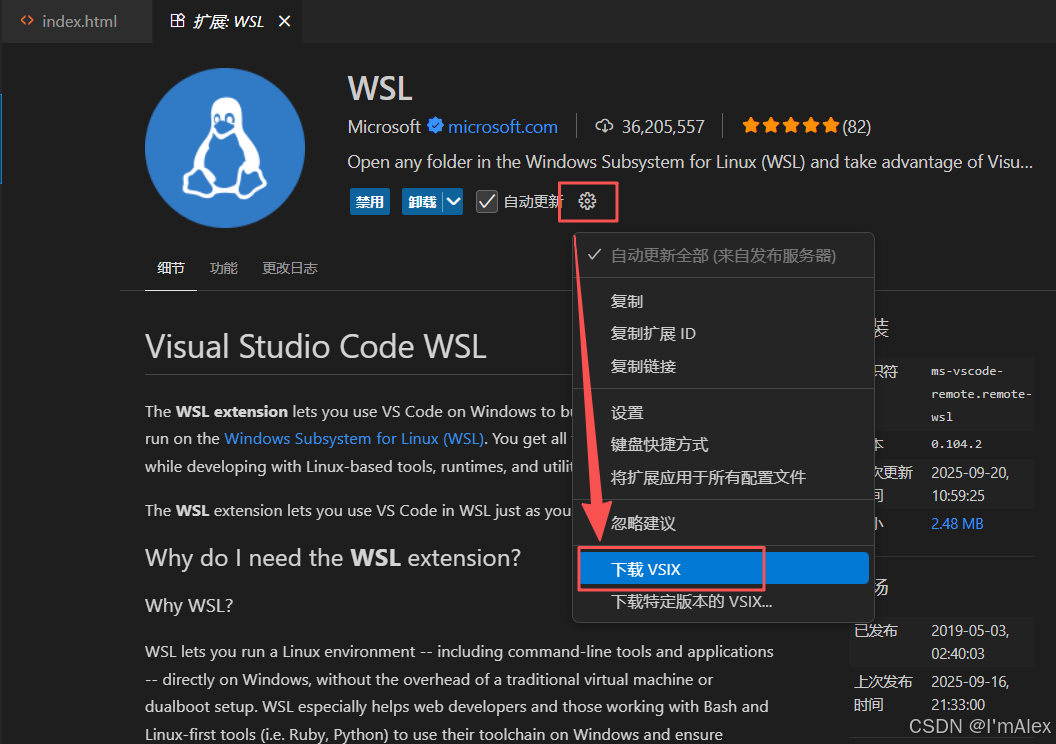This screenshot has width=1056, height=744.
Task: Select 下载 VSIX menu item
Action: click(723, 569)
